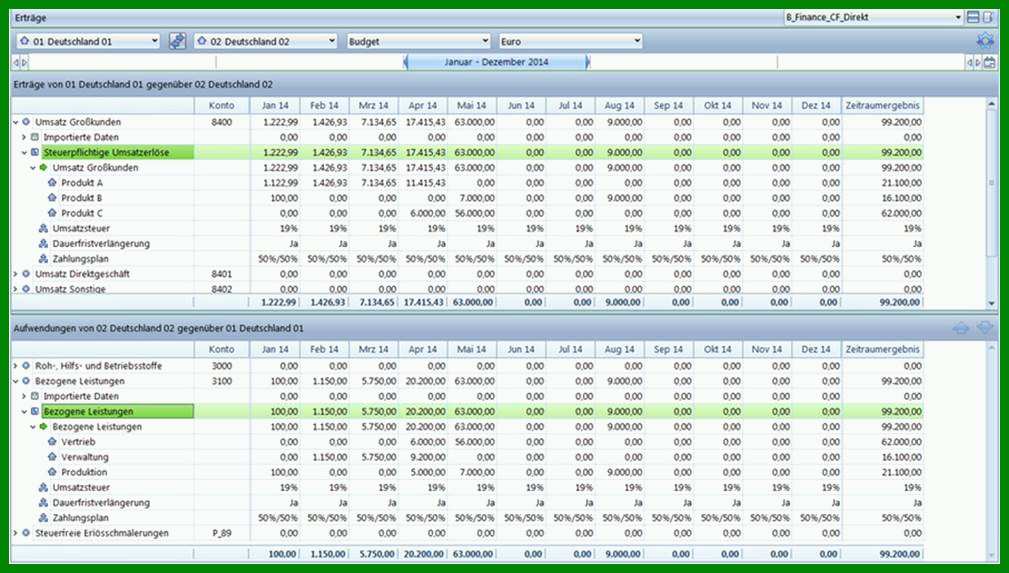Image resolution: width=1009 pixels, height=573 pixels.
Task: Collapse the Umsatz Großkunden account 8400 row
Action: (x=16, y=122)
